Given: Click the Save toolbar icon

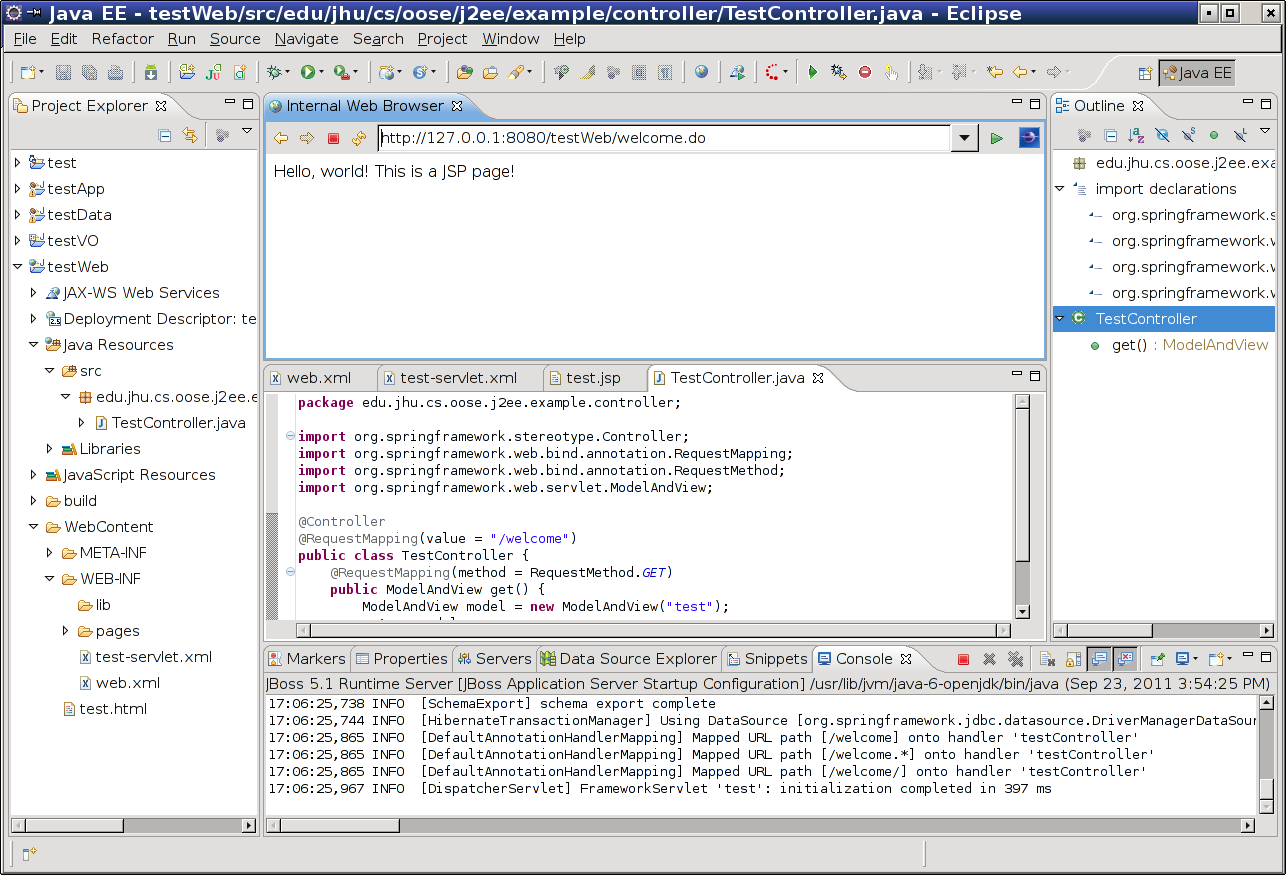Looking at the screenshot, I should pos(63,72).
